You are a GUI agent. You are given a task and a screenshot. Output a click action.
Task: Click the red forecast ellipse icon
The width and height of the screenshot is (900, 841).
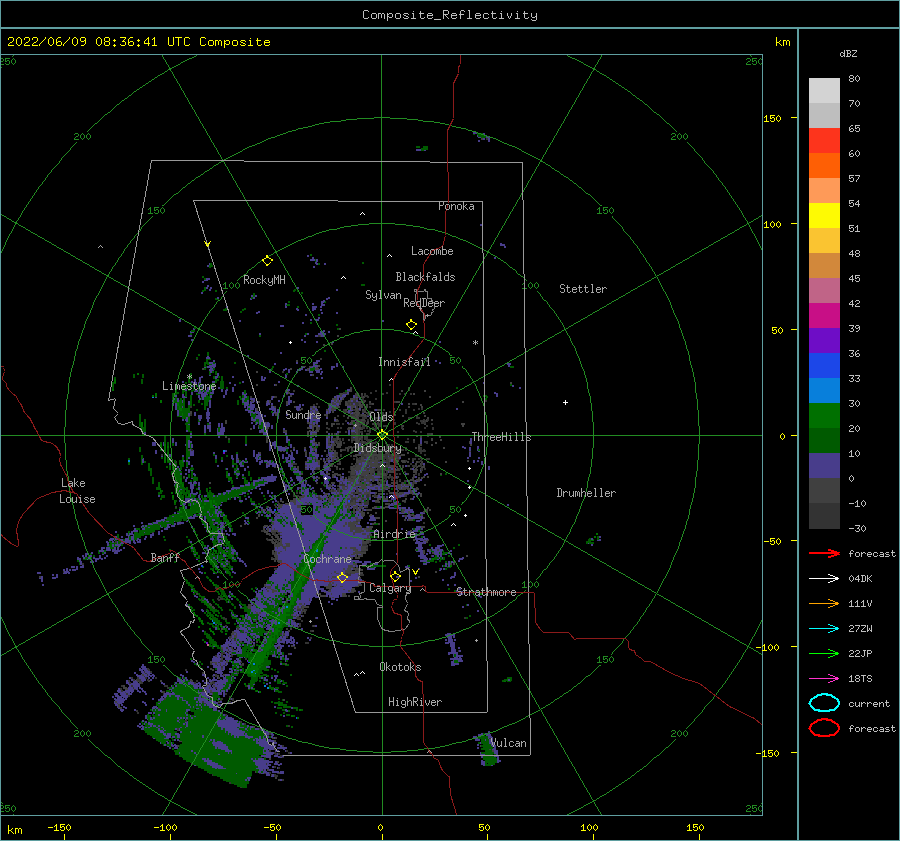click(824, 728)
